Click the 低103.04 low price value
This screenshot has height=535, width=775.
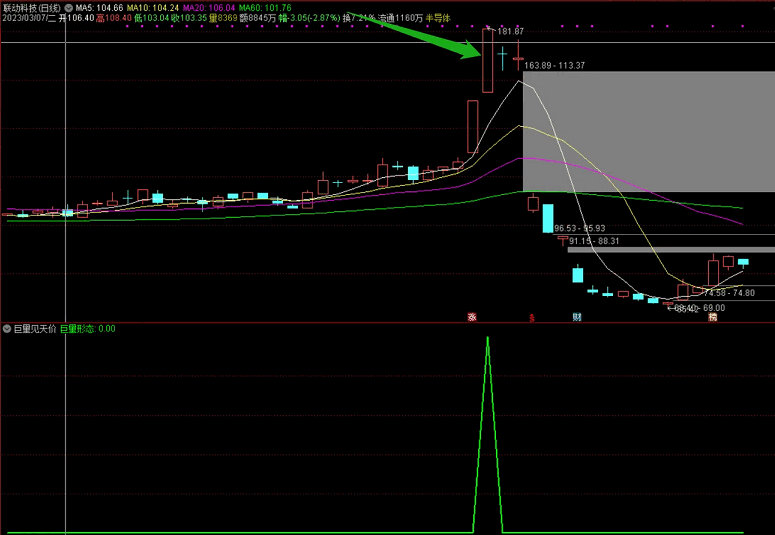[151, 18]
